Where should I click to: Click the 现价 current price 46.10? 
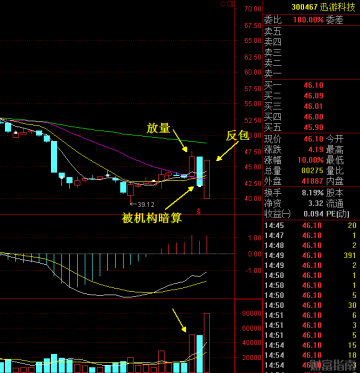(313, 139)
